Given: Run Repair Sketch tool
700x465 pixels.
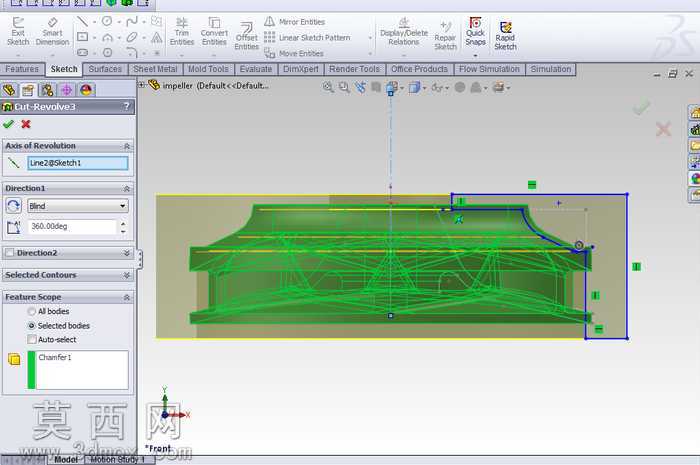Looking at the screenshot, I should (445, 36).
